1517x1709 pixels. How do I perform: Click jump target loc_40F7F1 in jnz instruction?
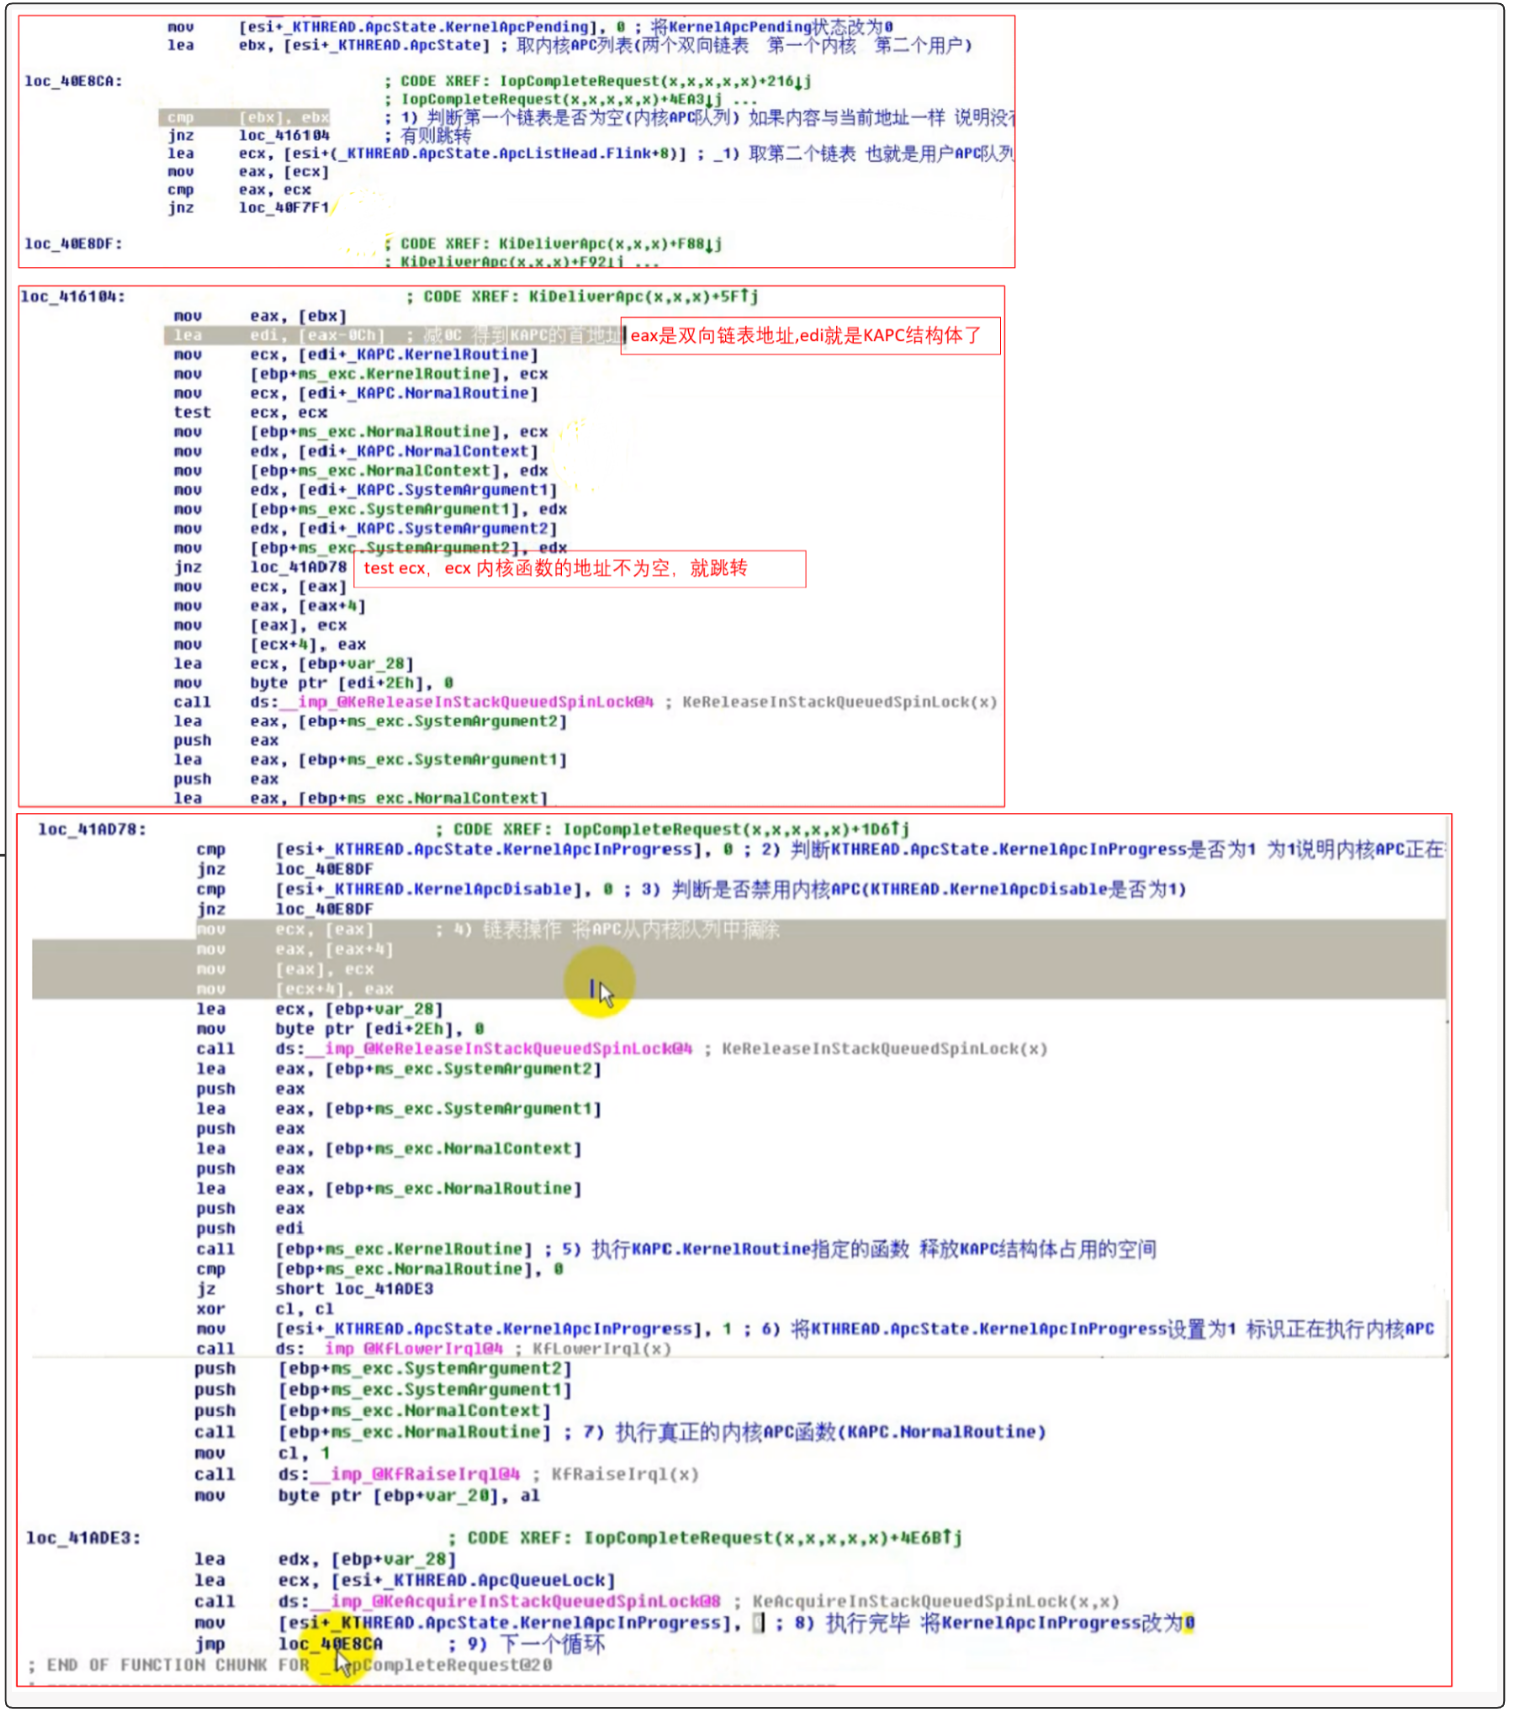pos(284,208)
